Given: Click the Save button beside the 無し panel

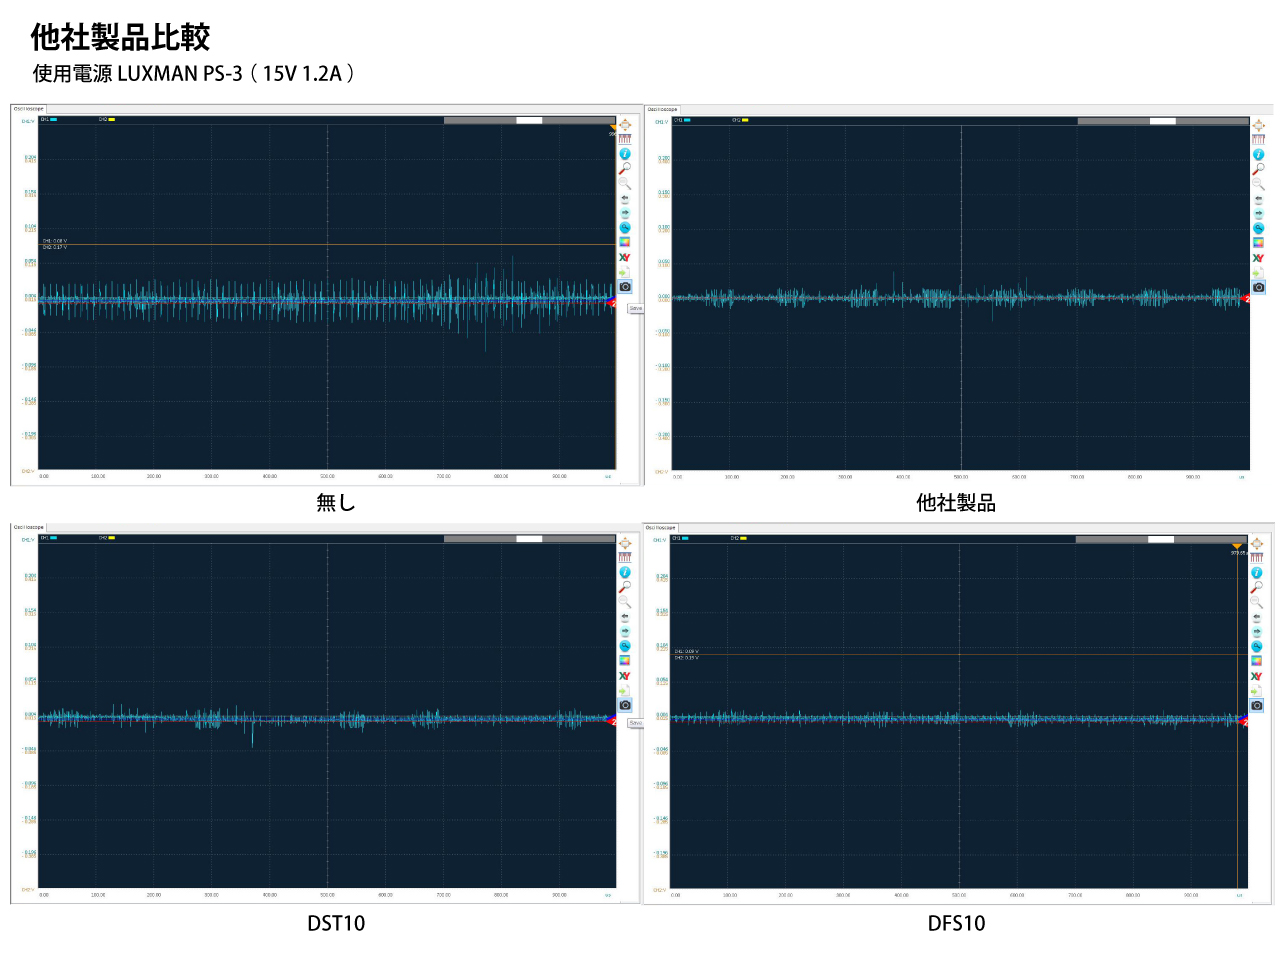Looking at the screenshot, I should [635, 308].
